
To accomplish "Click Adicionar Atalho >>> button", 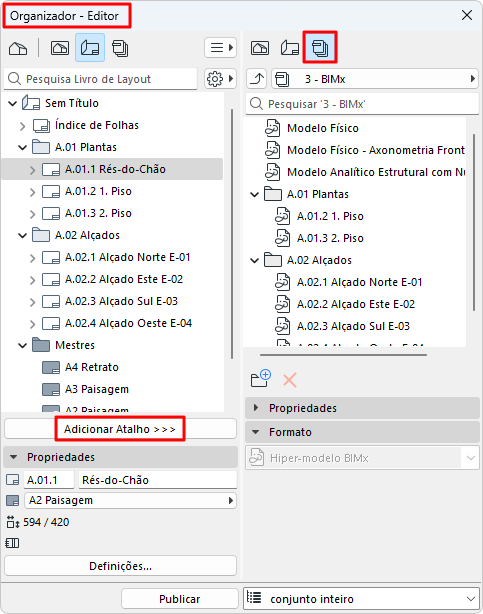I will tap(120, 429).
